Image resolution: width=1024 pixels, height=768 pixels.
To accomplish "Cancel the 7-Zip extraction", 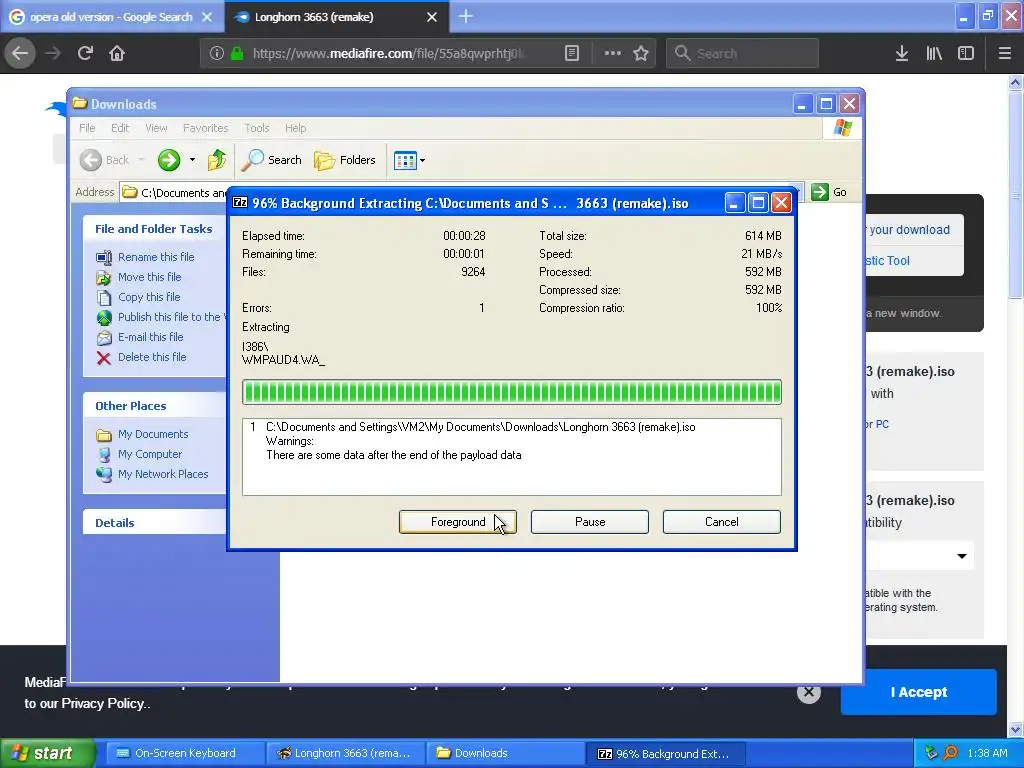I will [x=722, y=522].
